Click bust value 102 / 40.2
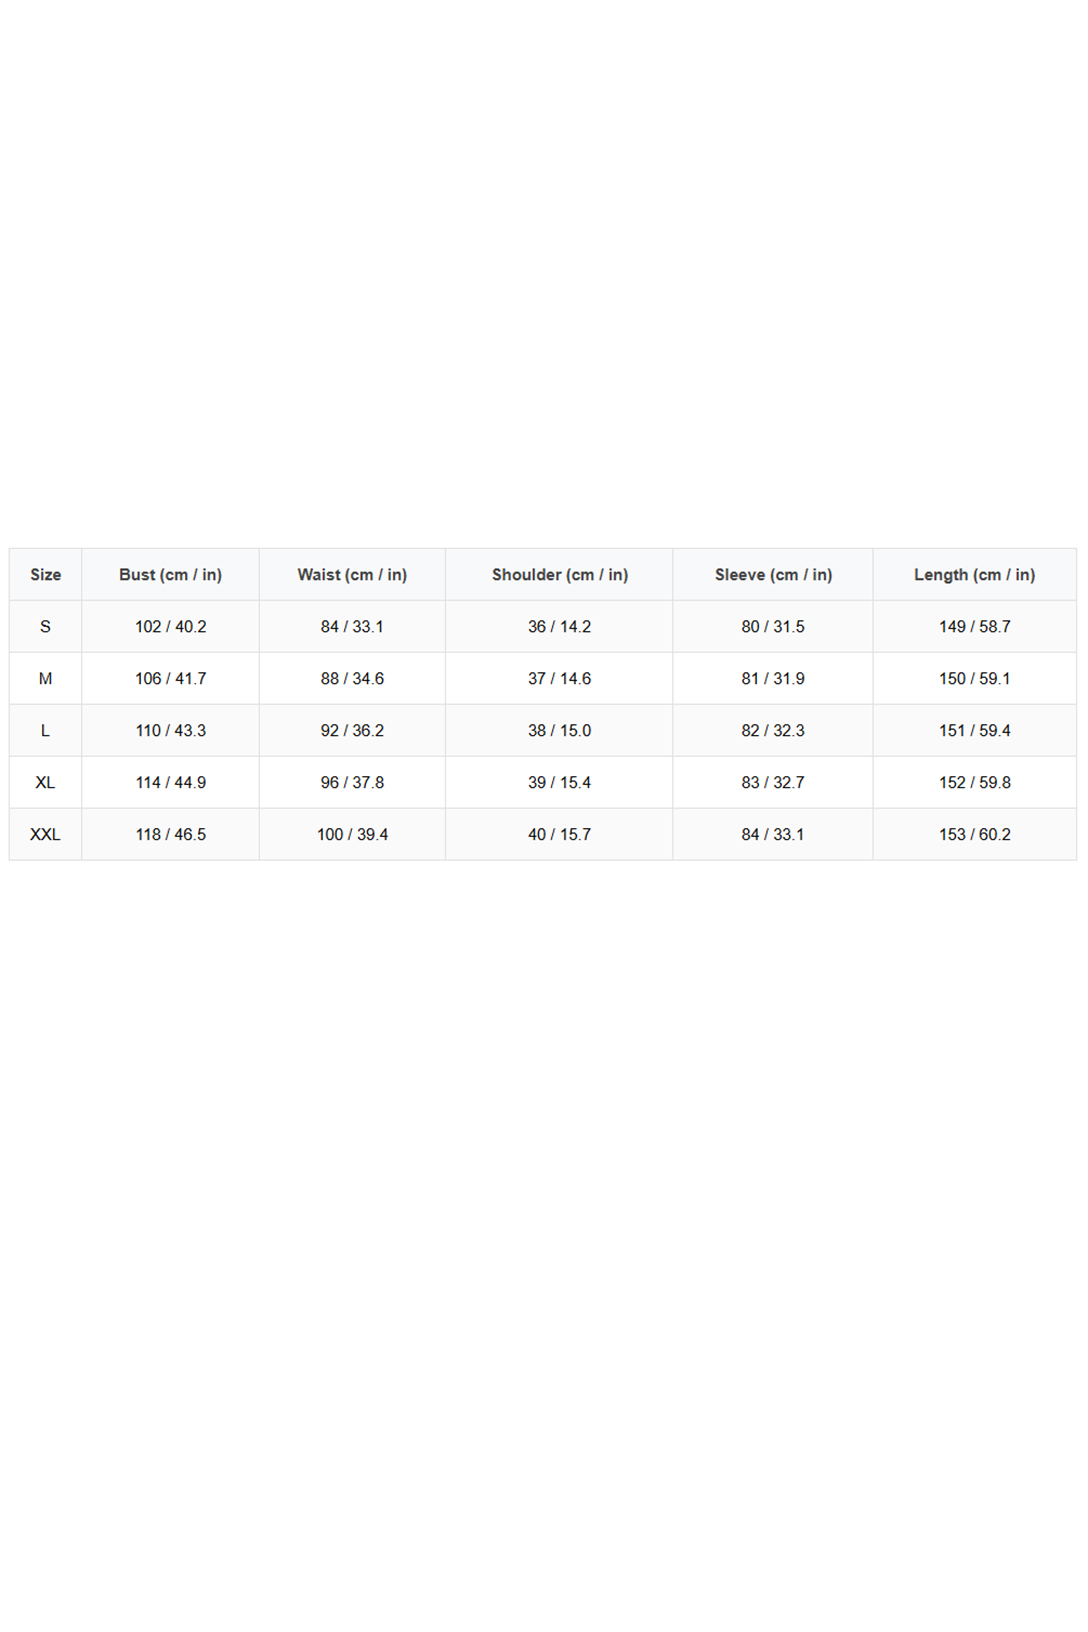 coord(171,627)
